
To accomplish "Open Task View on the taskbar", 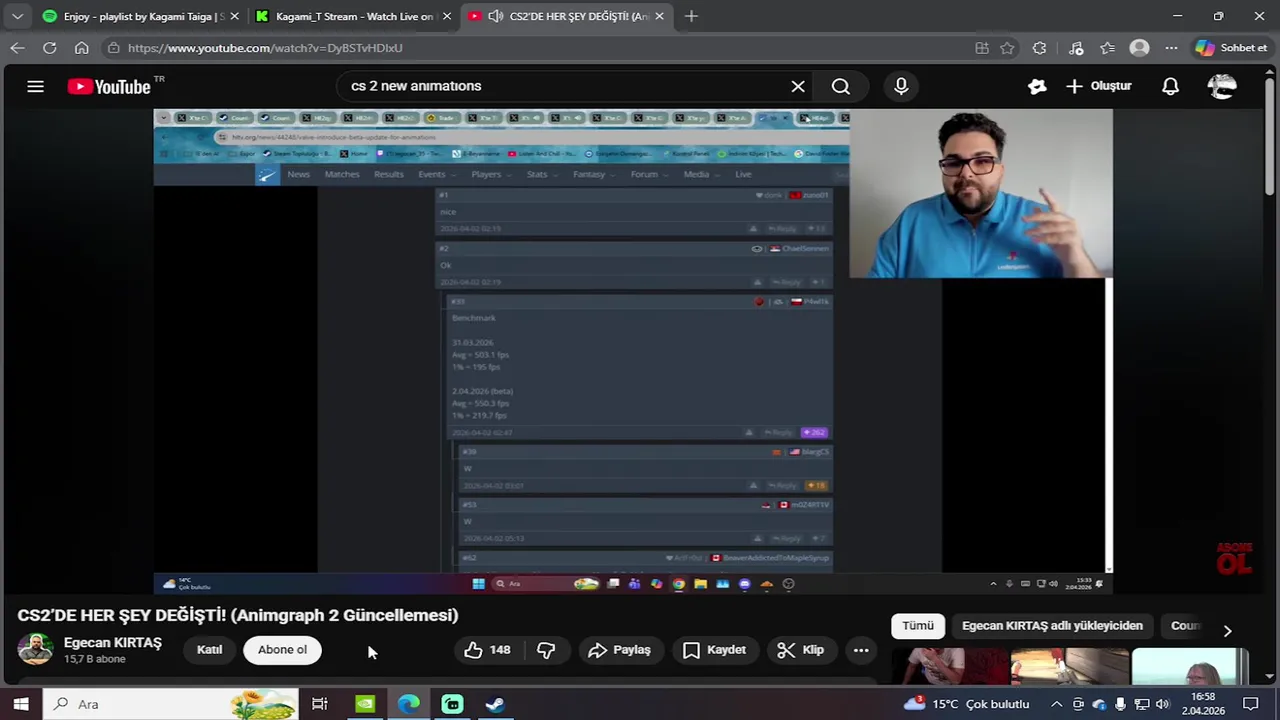I will (320, 704).
